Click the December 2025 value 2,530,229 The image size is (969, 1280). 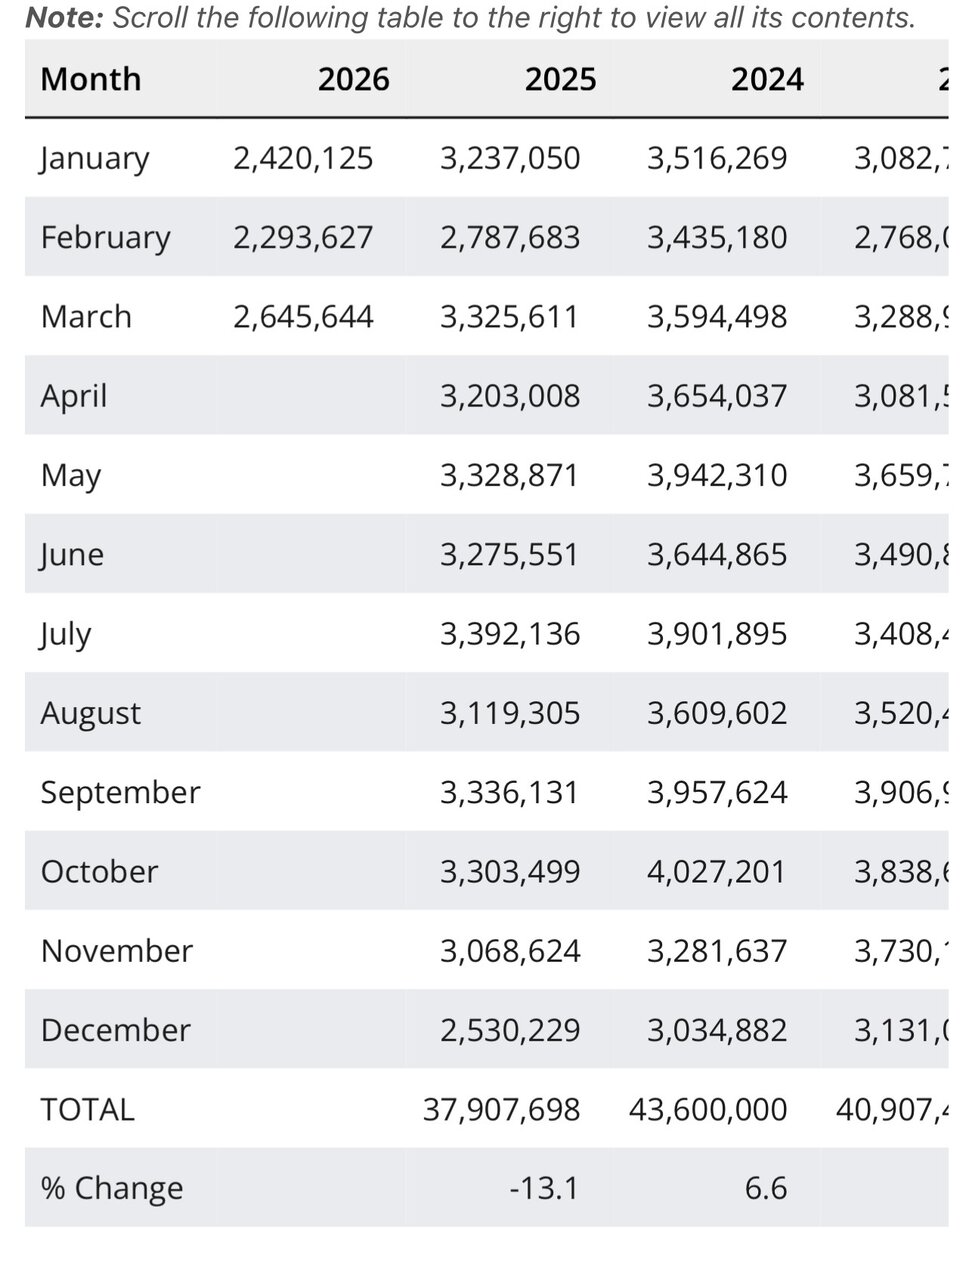510,1030
